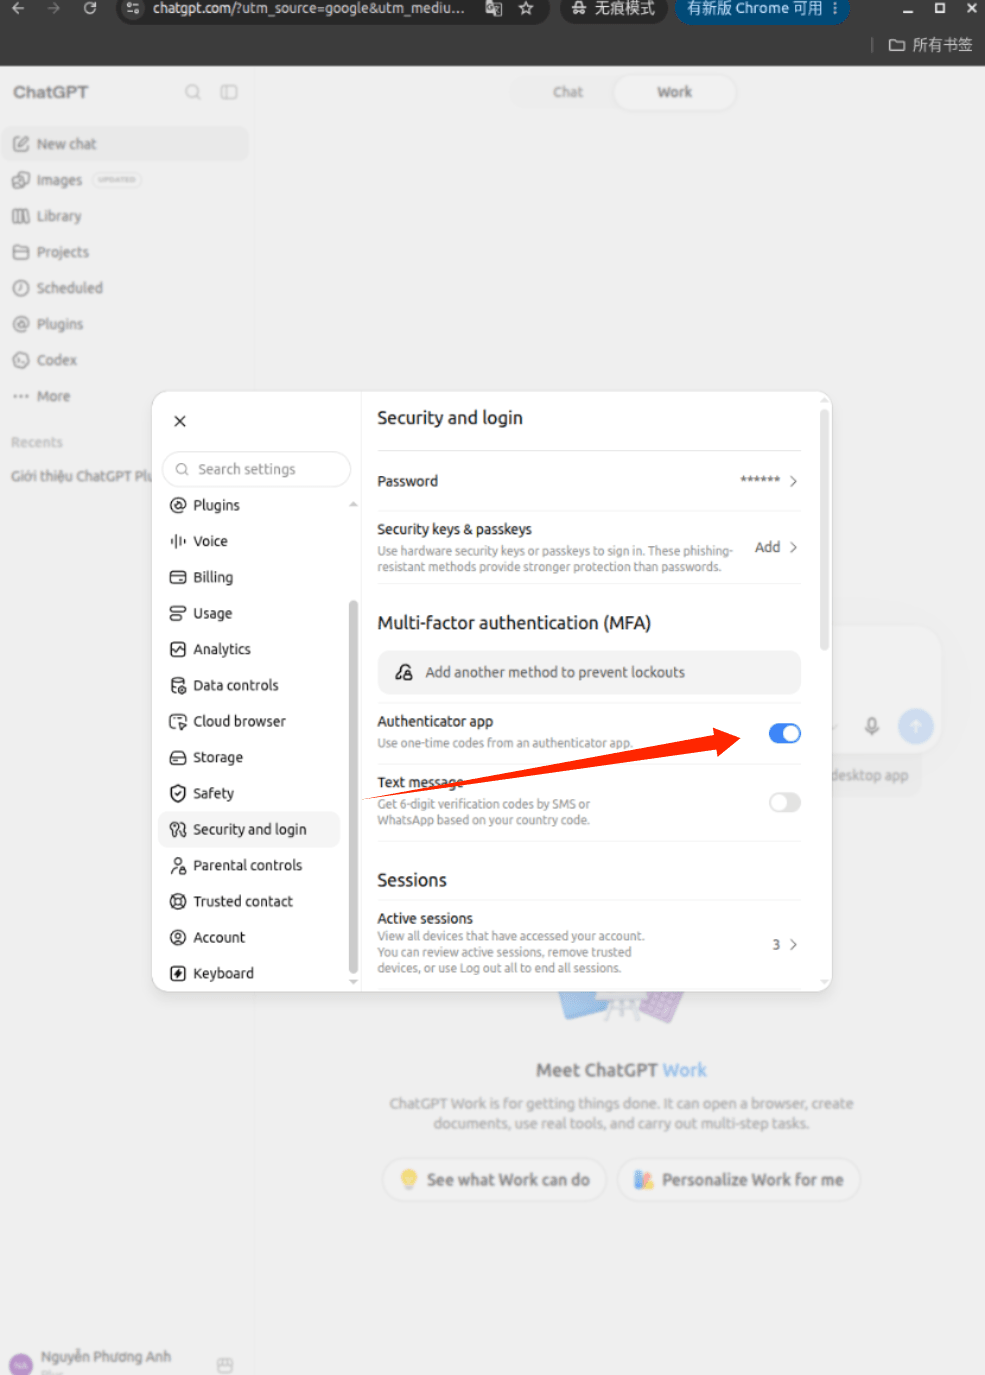Click the bookmark star icon in address bar

pos(526,8)
